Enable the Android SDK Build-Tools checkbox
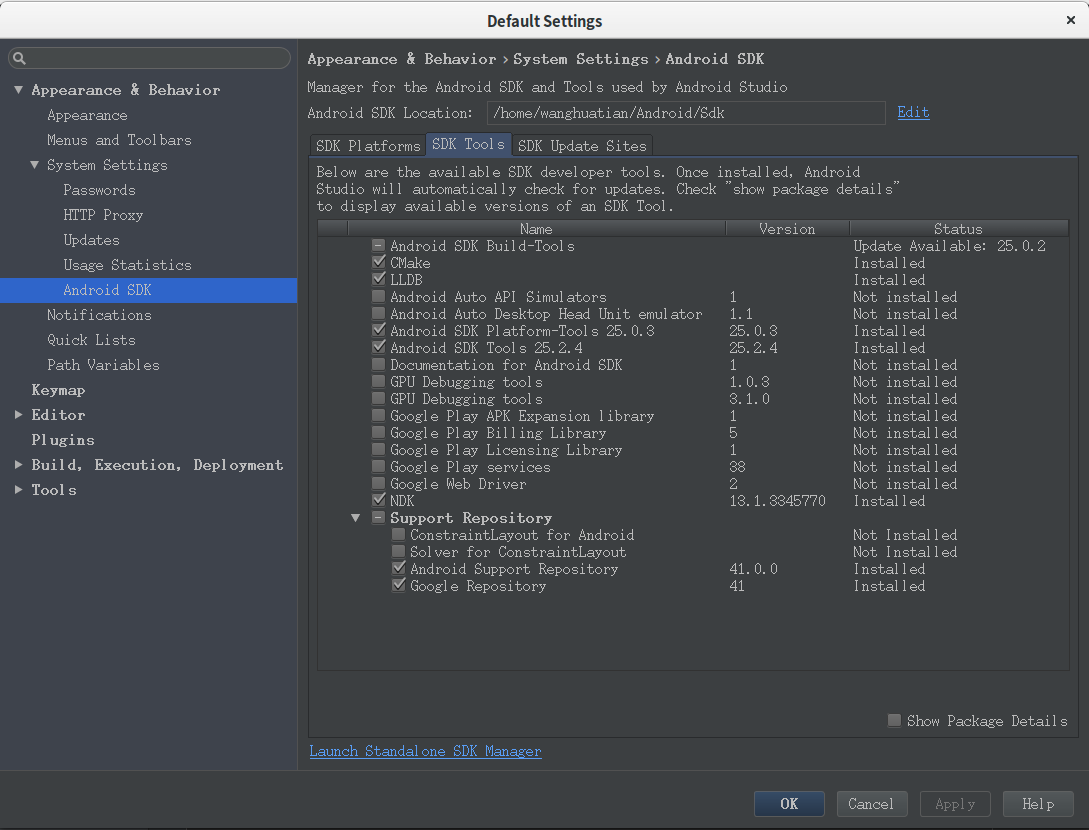 pos(378,245)
